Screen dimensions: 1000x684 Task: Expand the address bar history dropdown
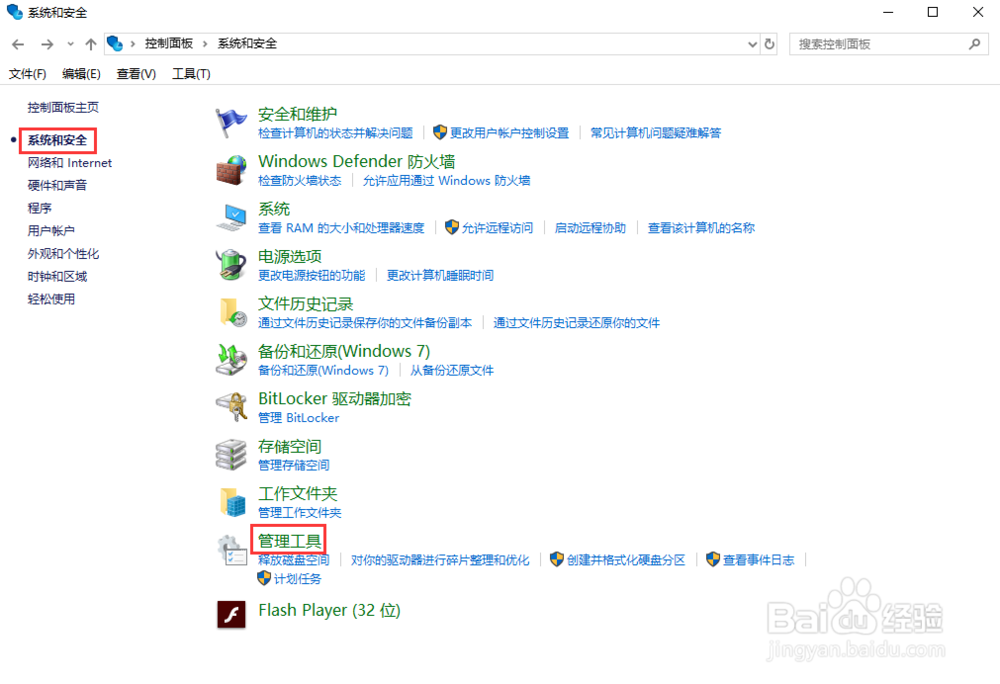752,44
